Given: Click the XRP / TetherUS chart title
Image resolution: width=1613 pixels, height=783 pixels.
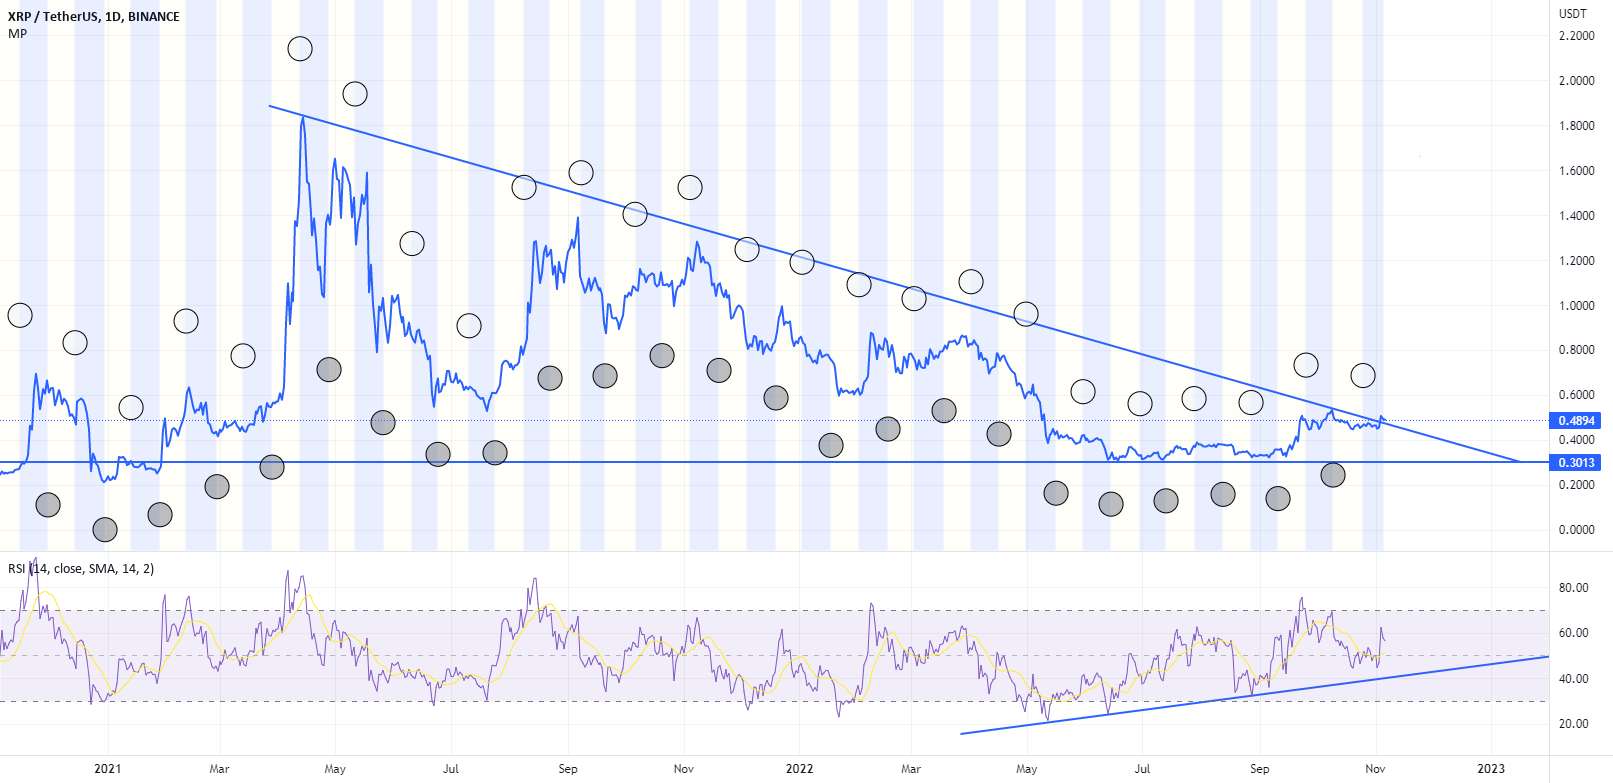Looking at the screenshot, I should coord(94,17).
